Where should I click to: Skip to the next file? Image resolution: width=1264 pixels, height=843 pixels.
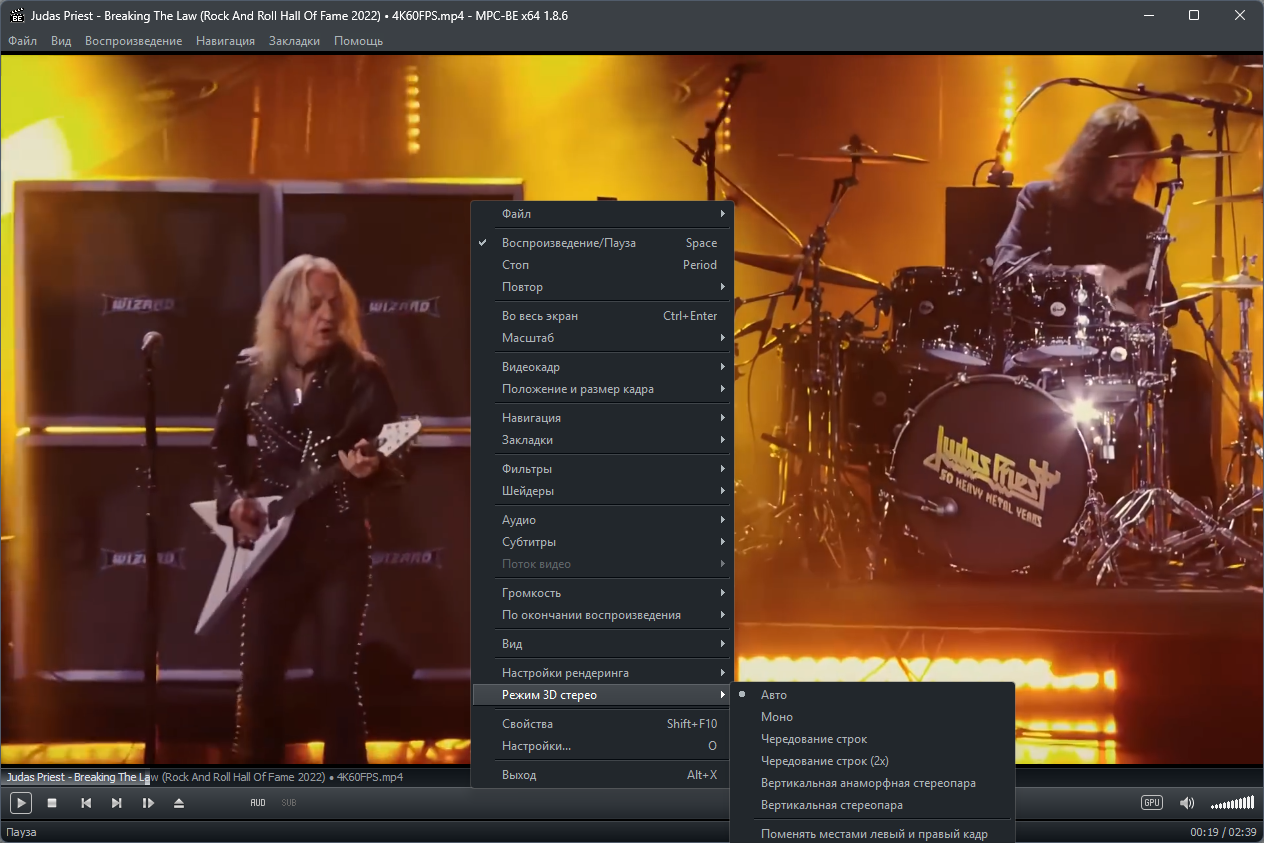[116, 803]
